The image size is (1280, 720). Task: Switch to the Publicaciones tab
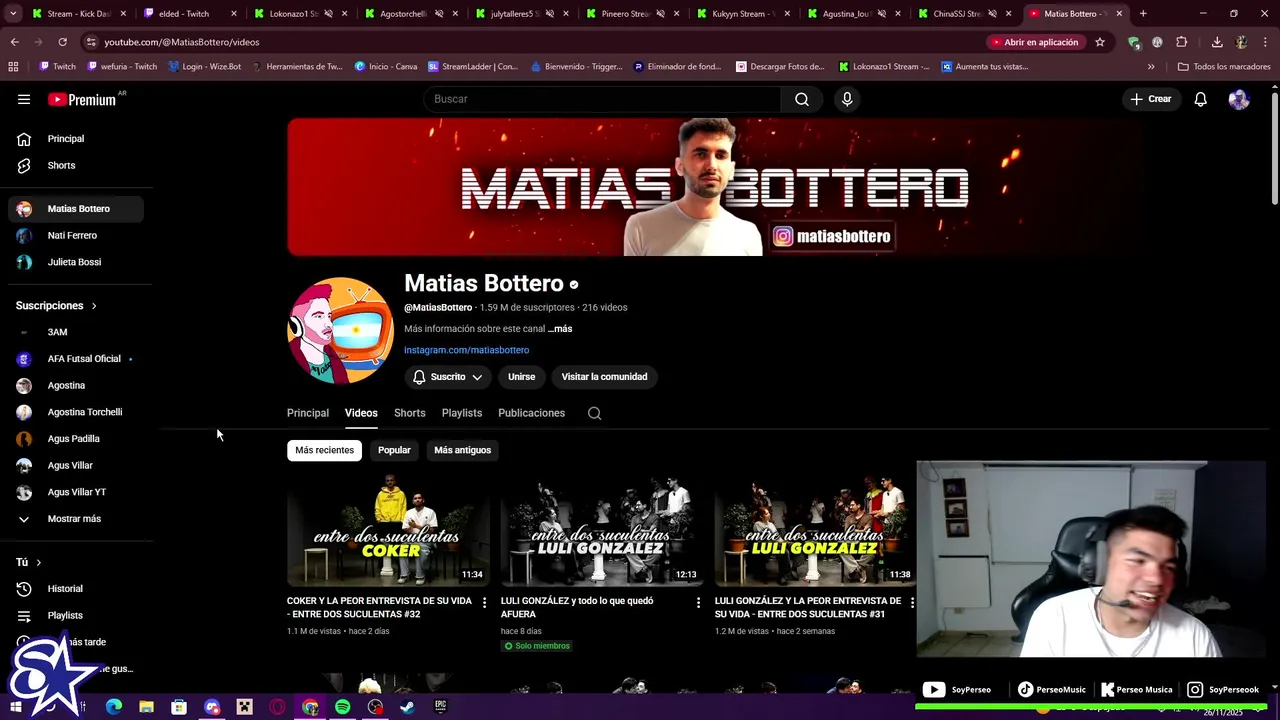point(532,413)
